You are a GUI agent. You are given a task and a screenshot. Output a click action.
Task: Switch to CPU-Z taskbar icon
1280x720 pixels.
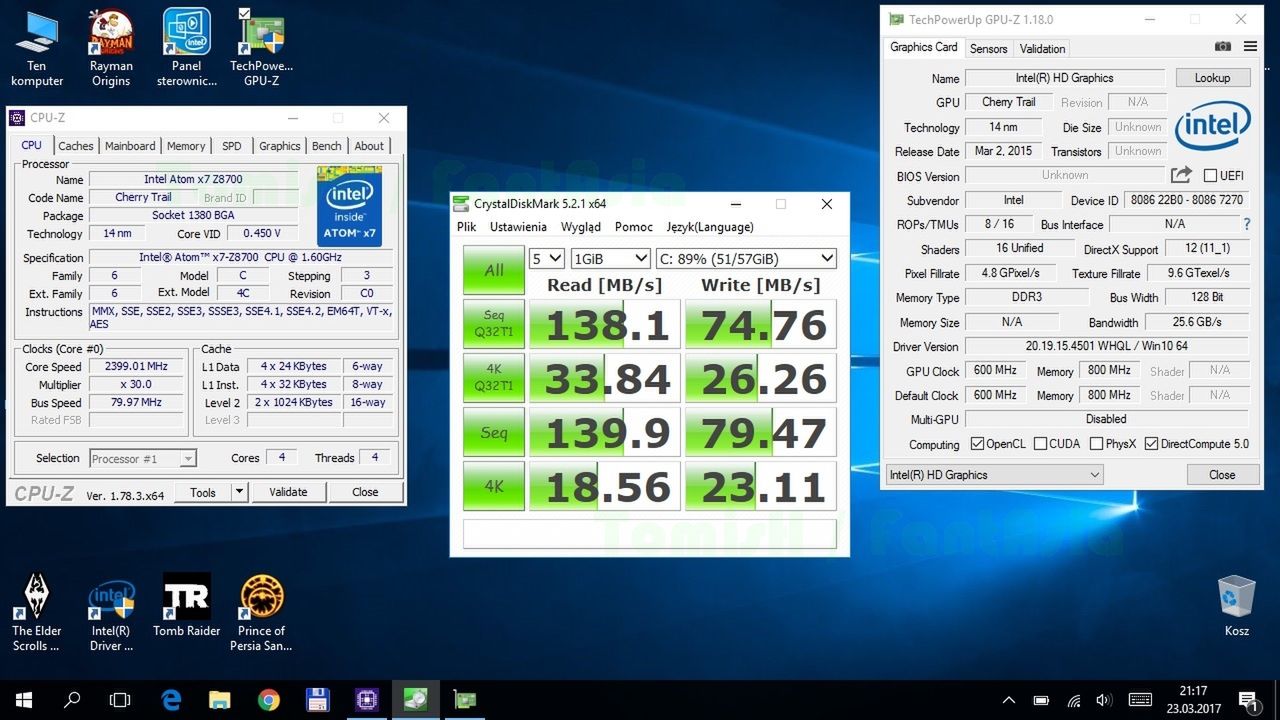[366, 700]
